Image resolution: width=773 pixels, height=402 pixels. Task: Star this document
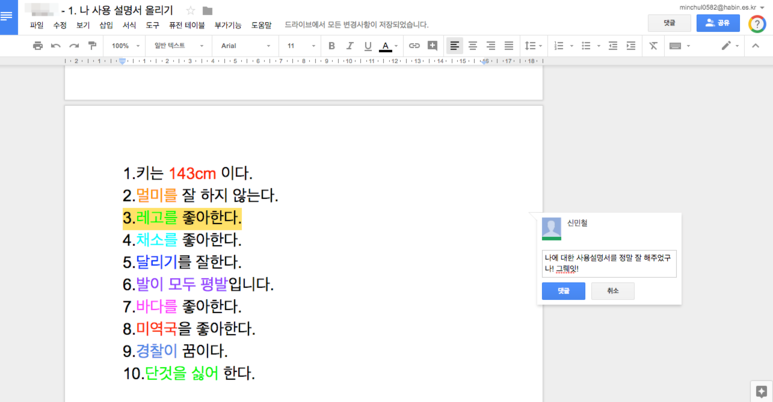coord(191,11)
